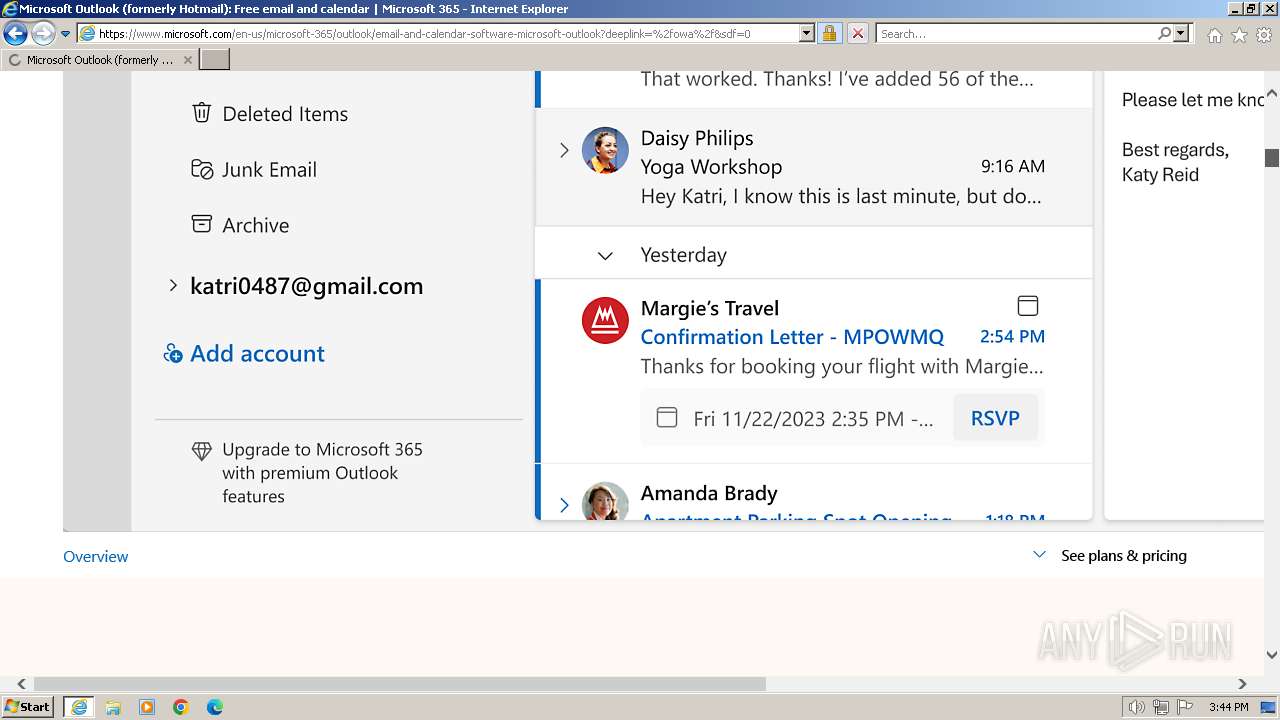
Task: Click the browser Forward button
Action: pos(43,34)
